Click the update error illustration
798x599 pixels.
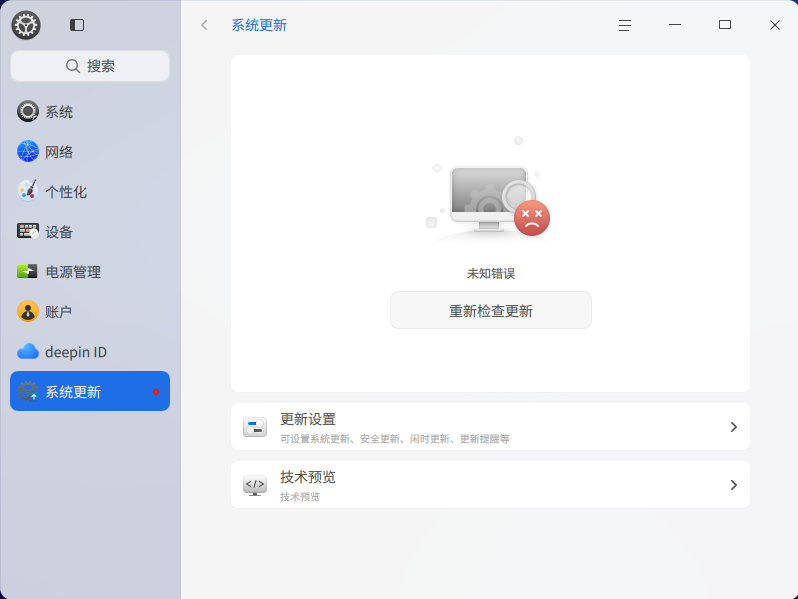pyautogui.click(x=489, y=189)
